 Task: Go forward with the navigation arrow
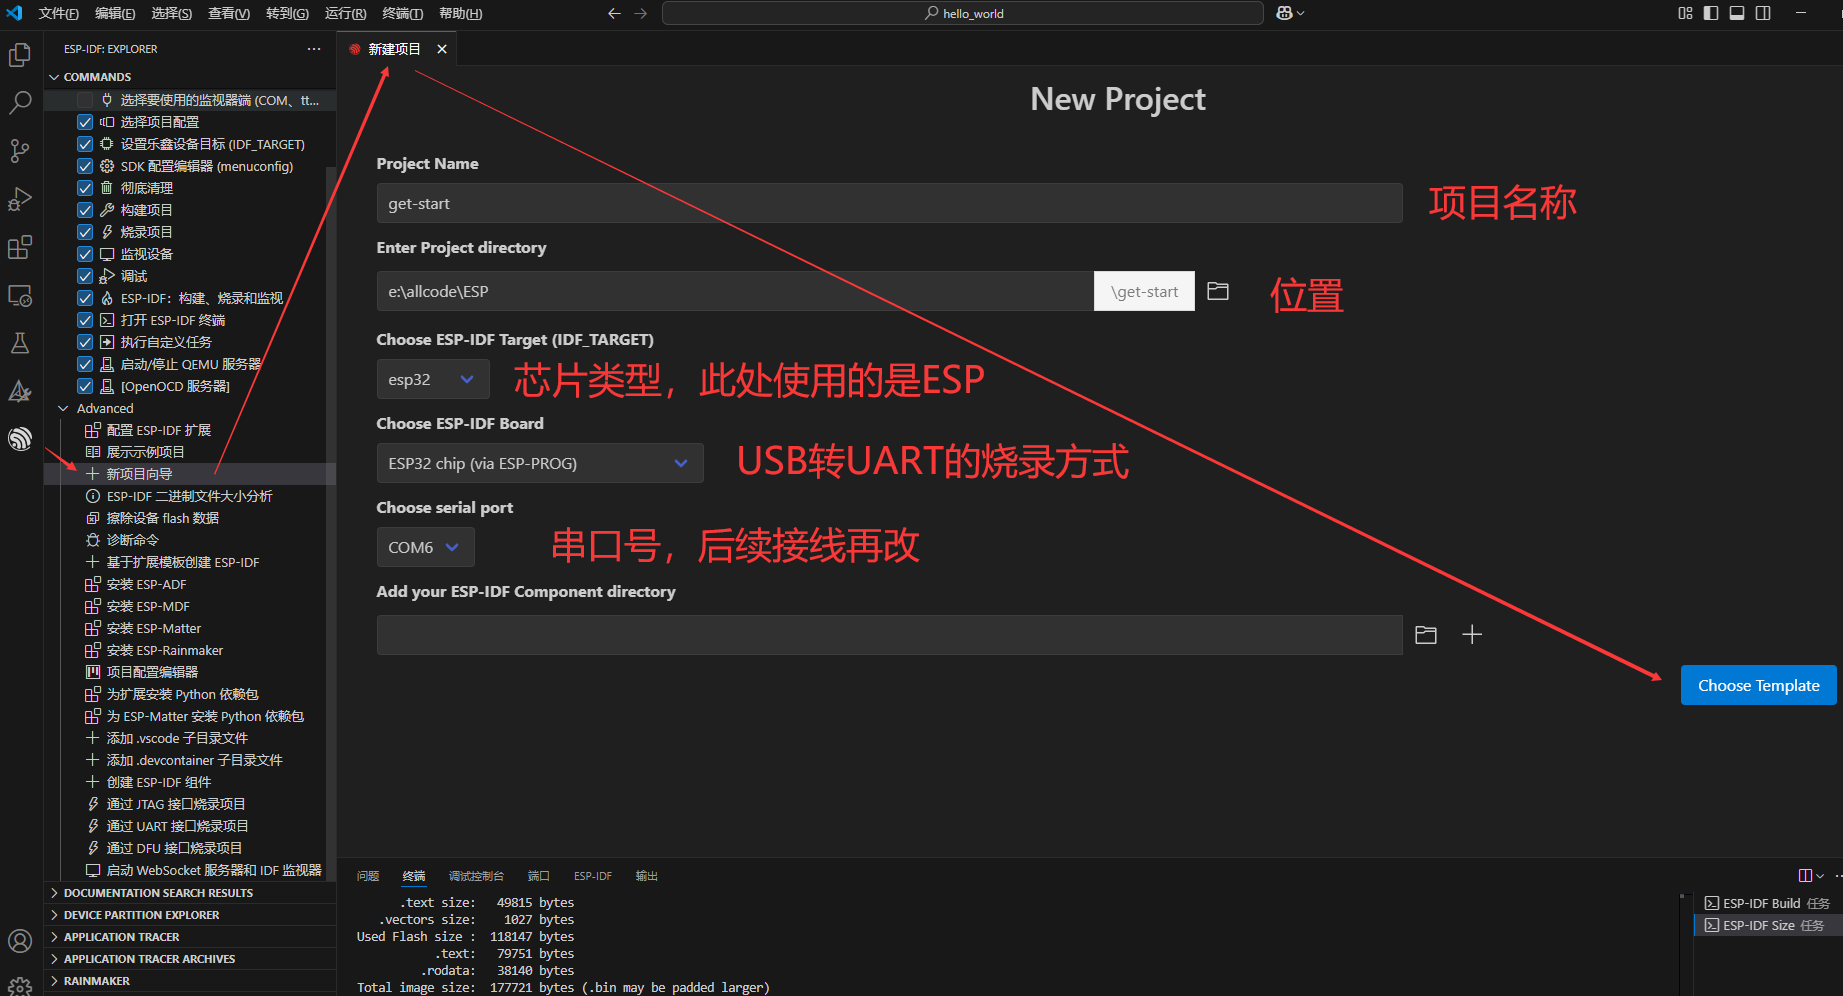(x=641, y=13)
